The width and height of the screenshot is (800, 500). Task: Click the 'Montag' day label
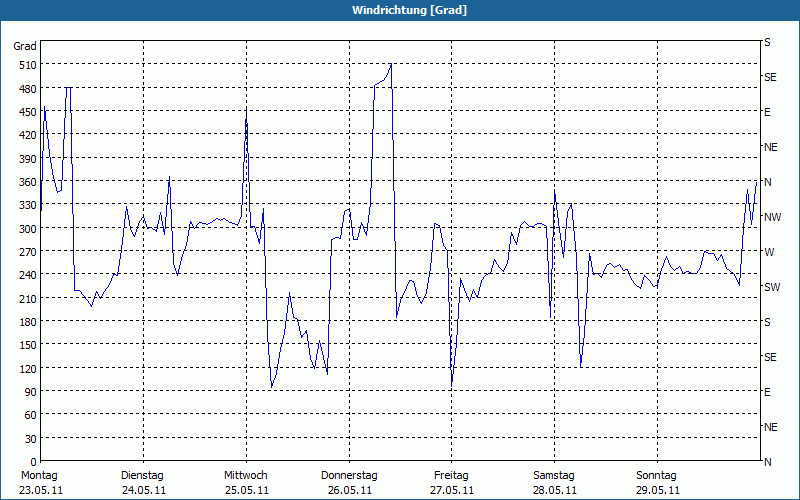[x=39, y=476]
